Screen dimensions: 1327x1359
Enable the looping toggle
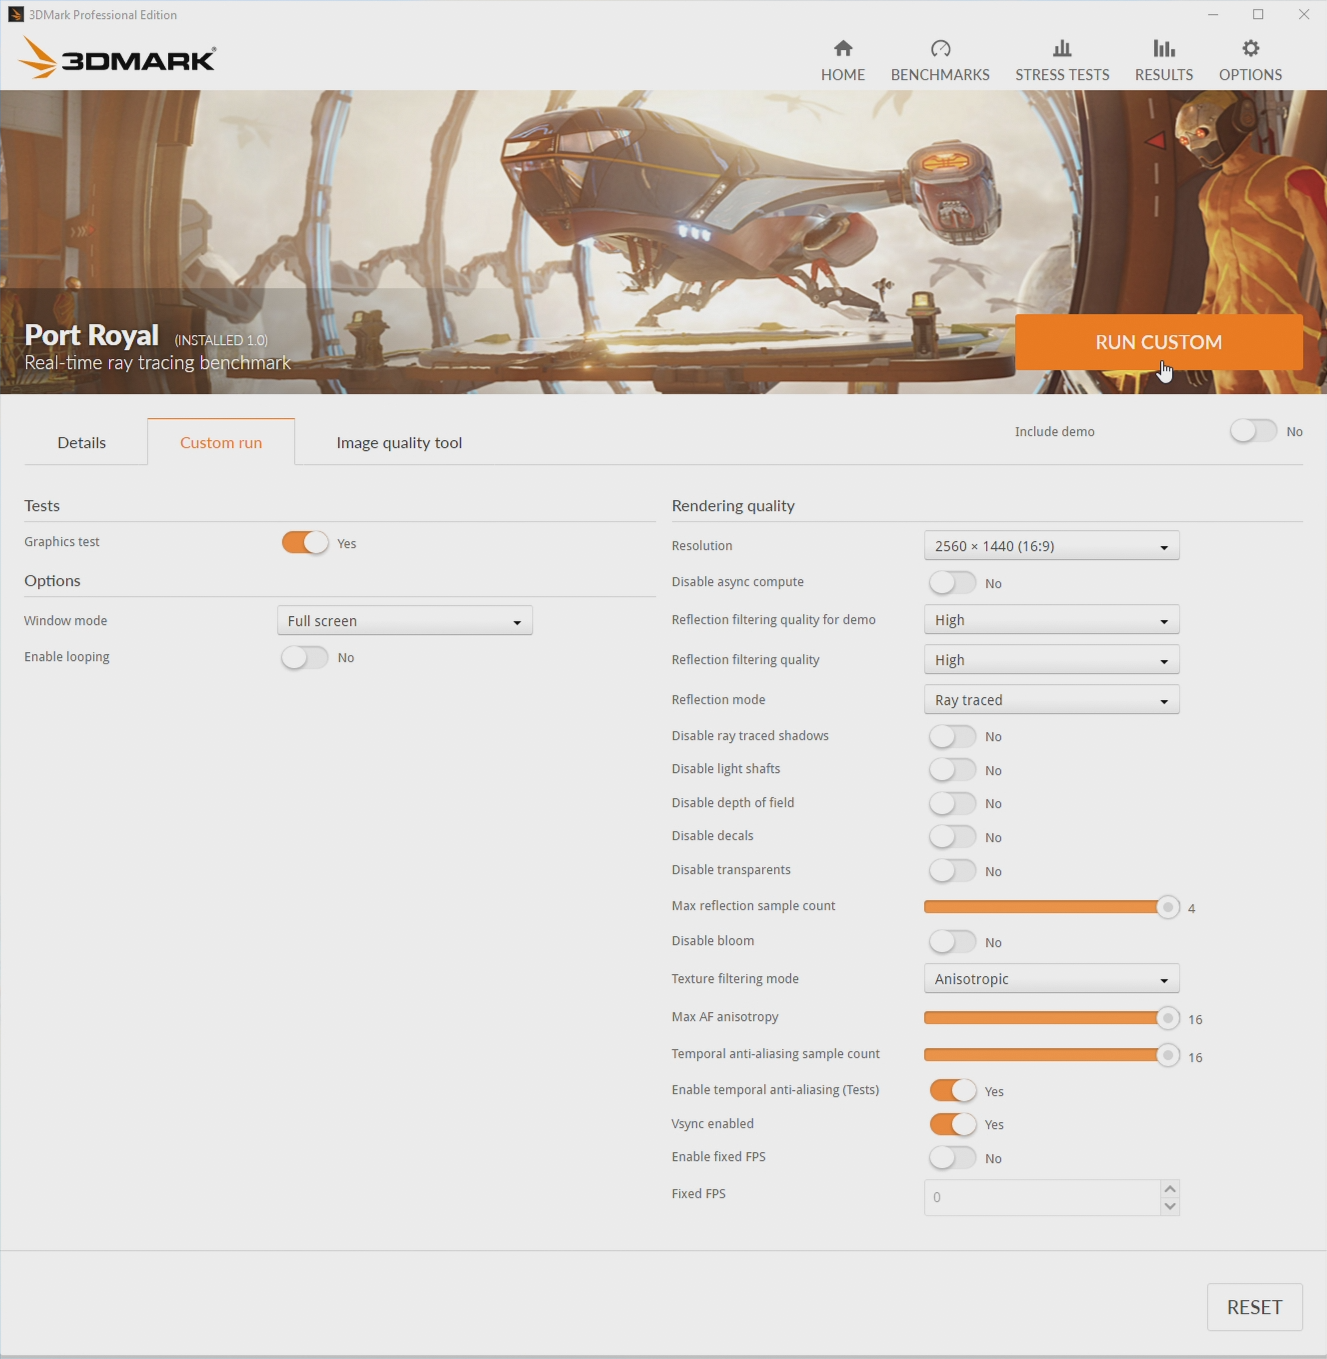(305, 657)
